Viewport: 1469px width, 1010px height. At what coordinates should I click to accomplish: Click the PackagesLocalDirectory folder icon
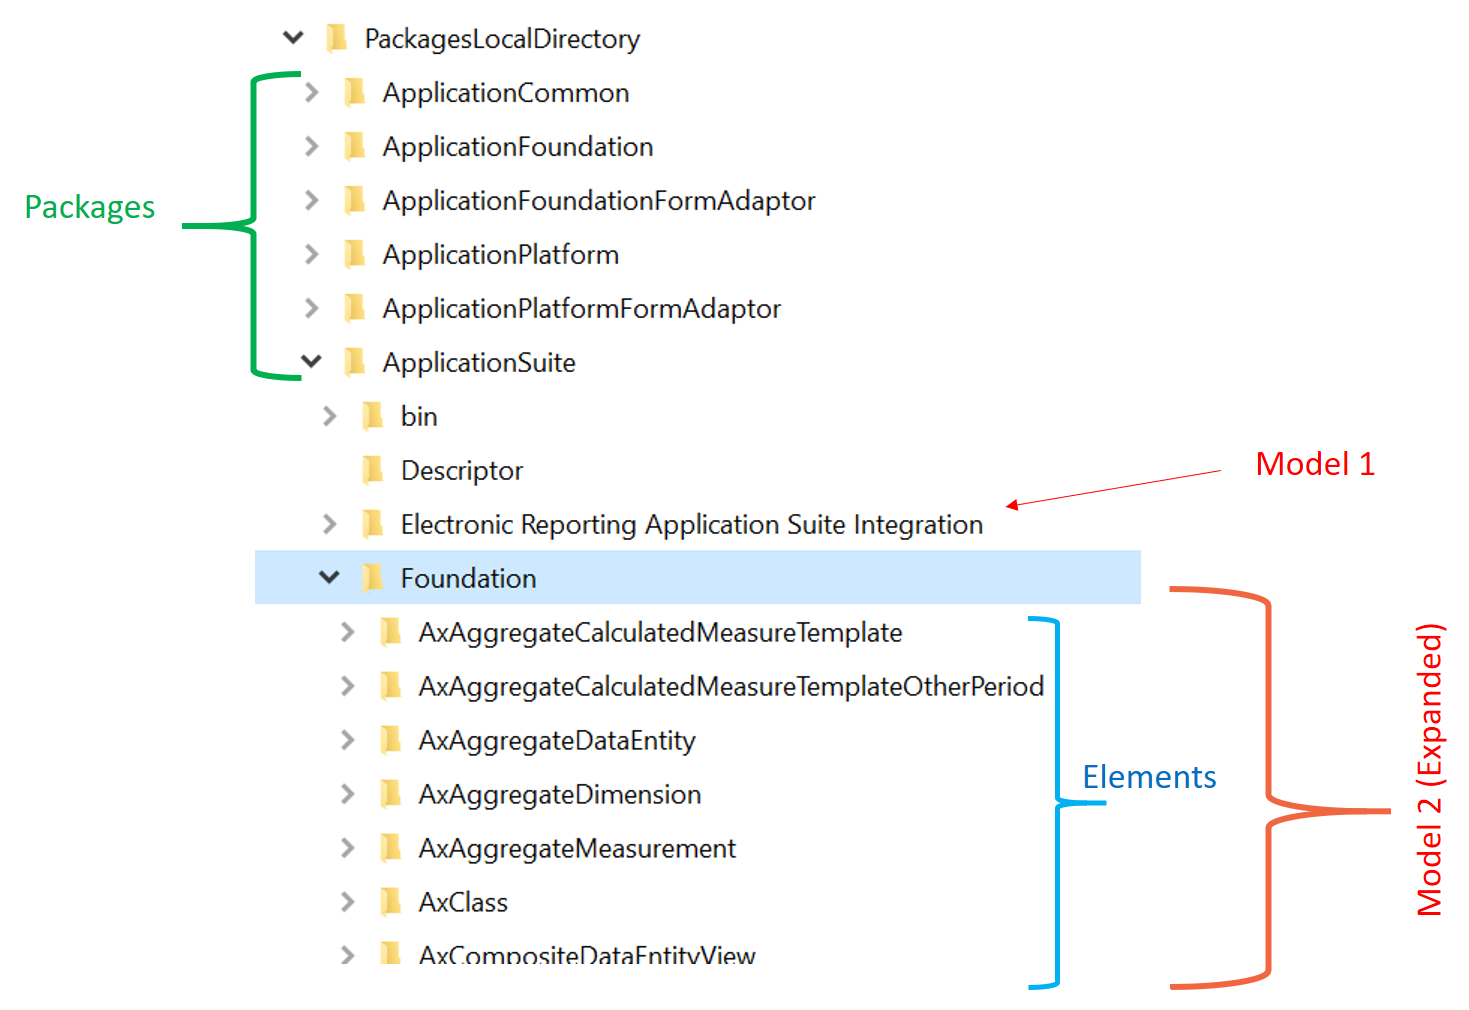click(336, 38)
